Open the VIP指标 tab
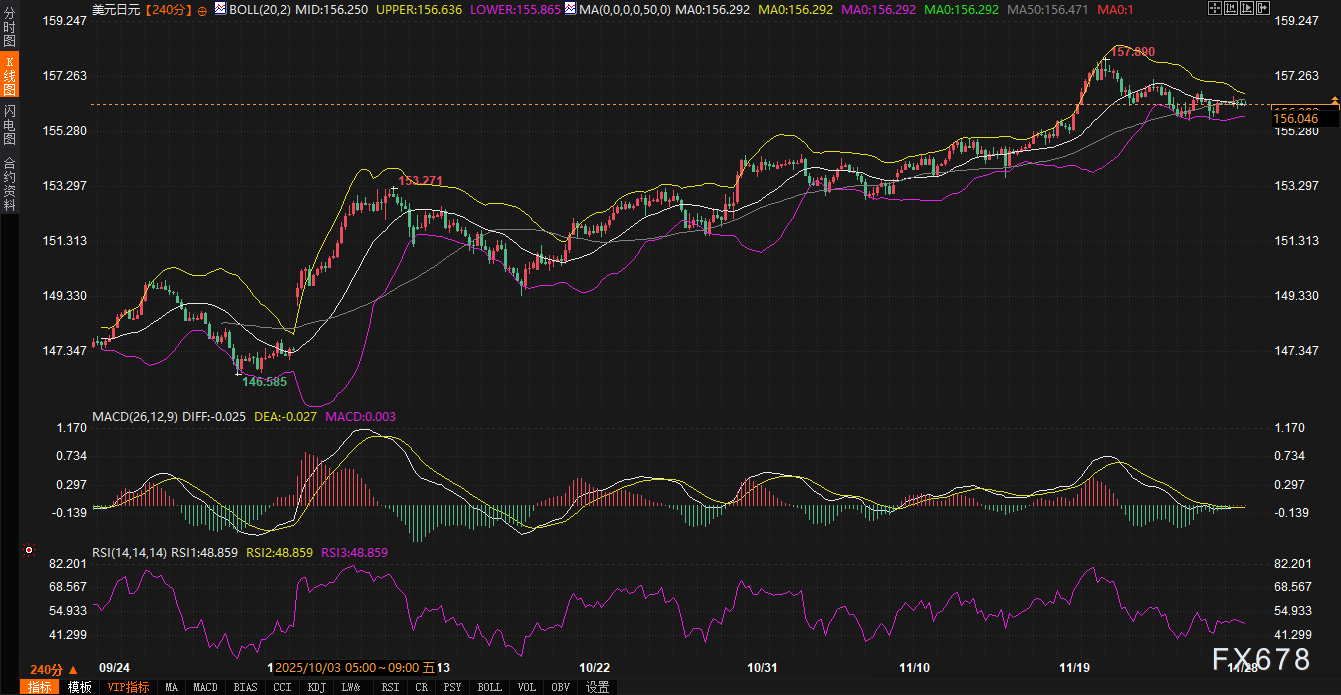This screenshot has width=1341, height=695. [128, 687]
